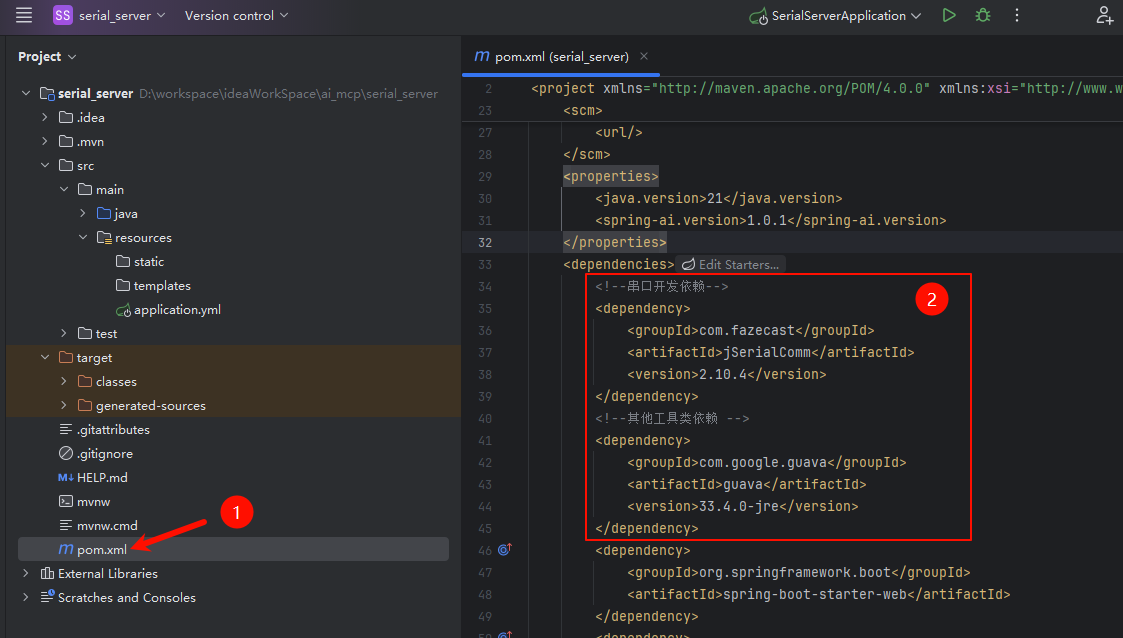Screen dimensions: 1123x638
Task: Collapse the resources folder
Action: [x=82, y=237]
